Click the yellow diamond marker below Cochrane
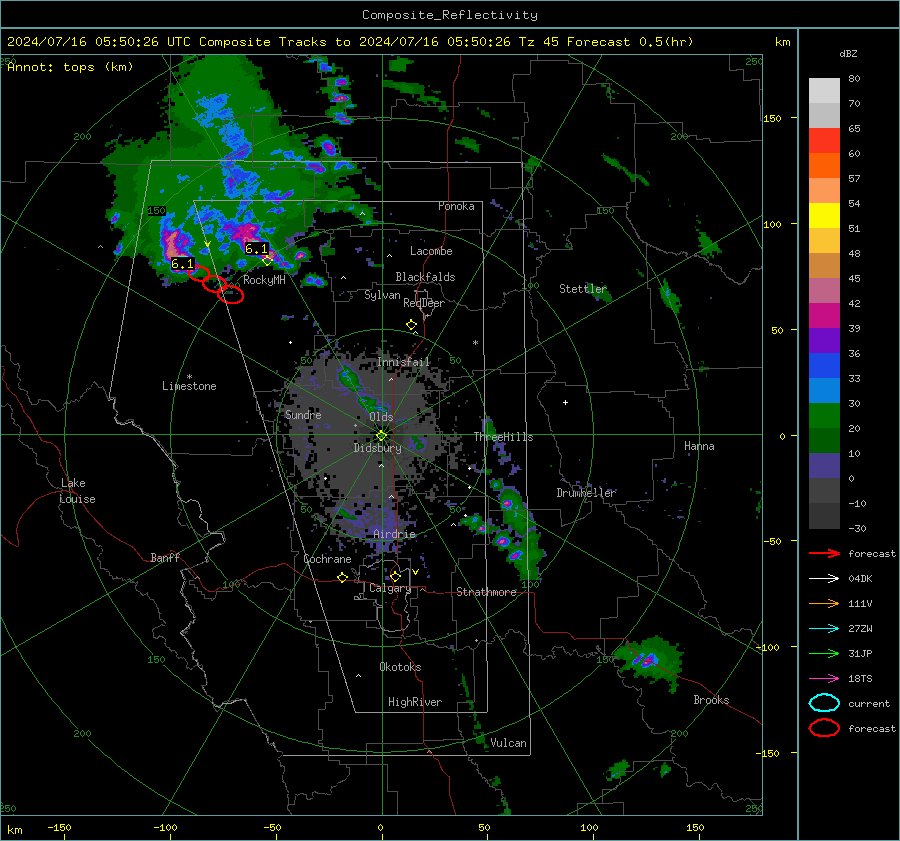The image size is (900, 841). coord(343,577)
